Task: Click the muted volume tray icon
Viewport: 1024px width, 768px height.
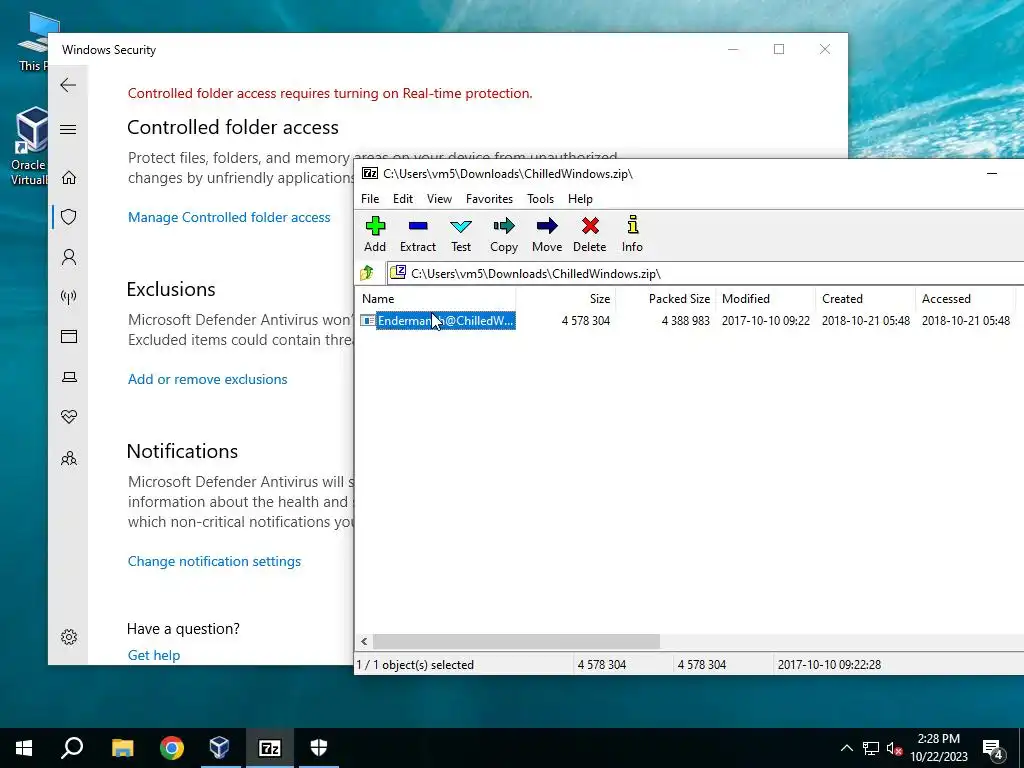Action: [894, 748]
